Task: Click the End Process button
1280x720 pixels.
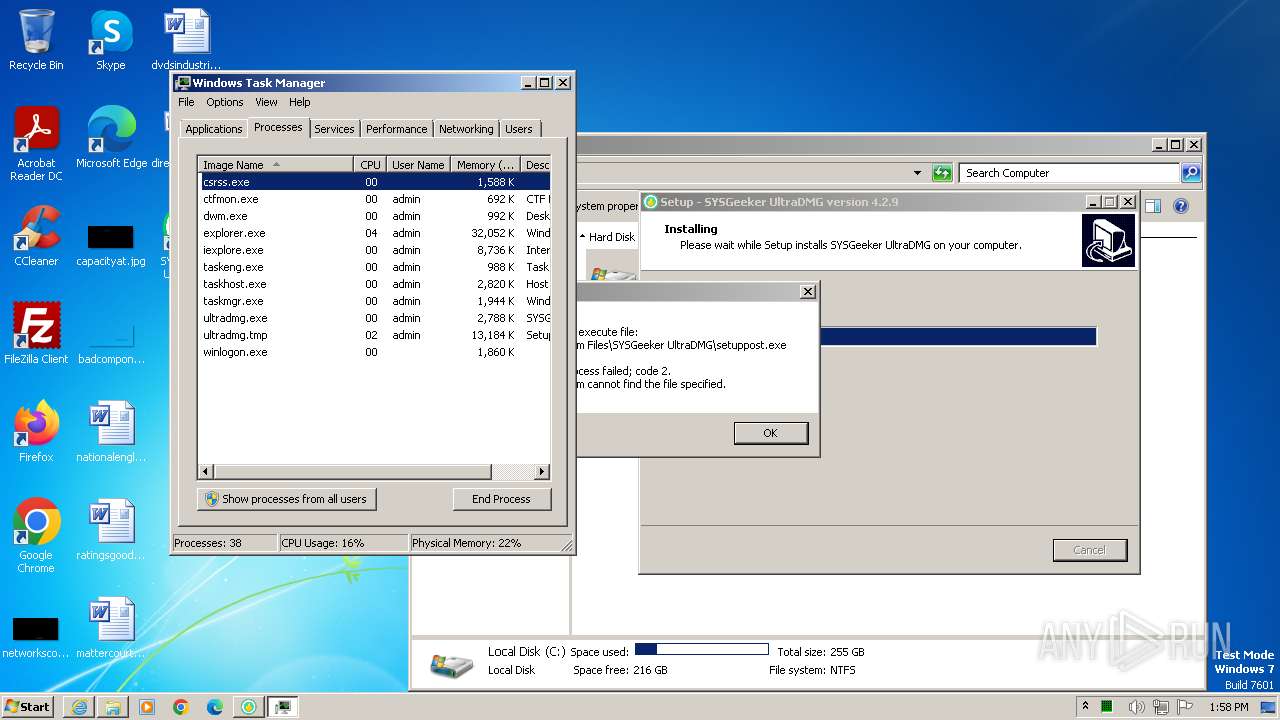Action: click(501, 499)
